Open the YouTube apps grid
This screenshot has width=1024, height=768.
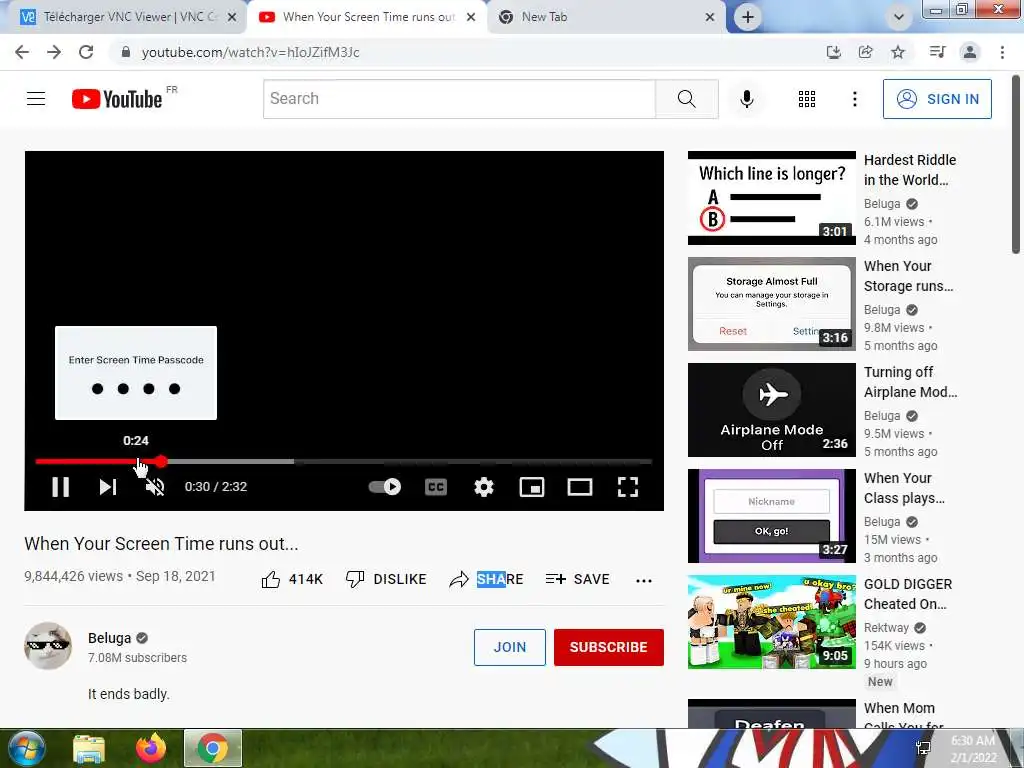(x=807, y=99)
